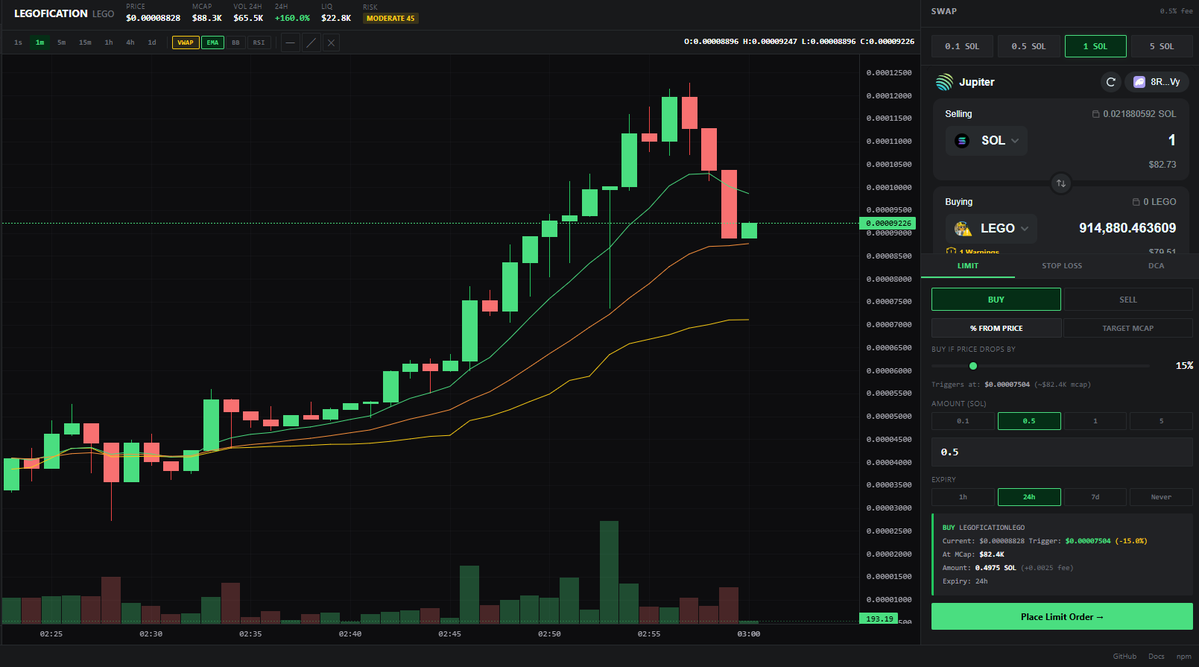1199x667 pixels.
Task: Click the current price label 0.00009226
Action: 887,223
